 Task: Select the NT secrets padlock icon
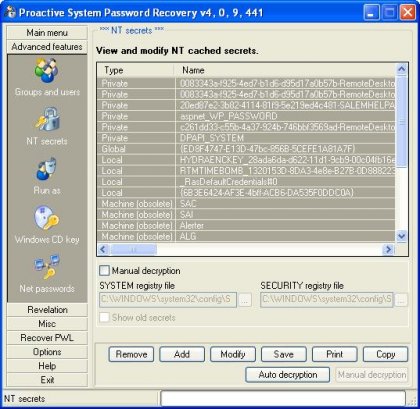point(48,119)
